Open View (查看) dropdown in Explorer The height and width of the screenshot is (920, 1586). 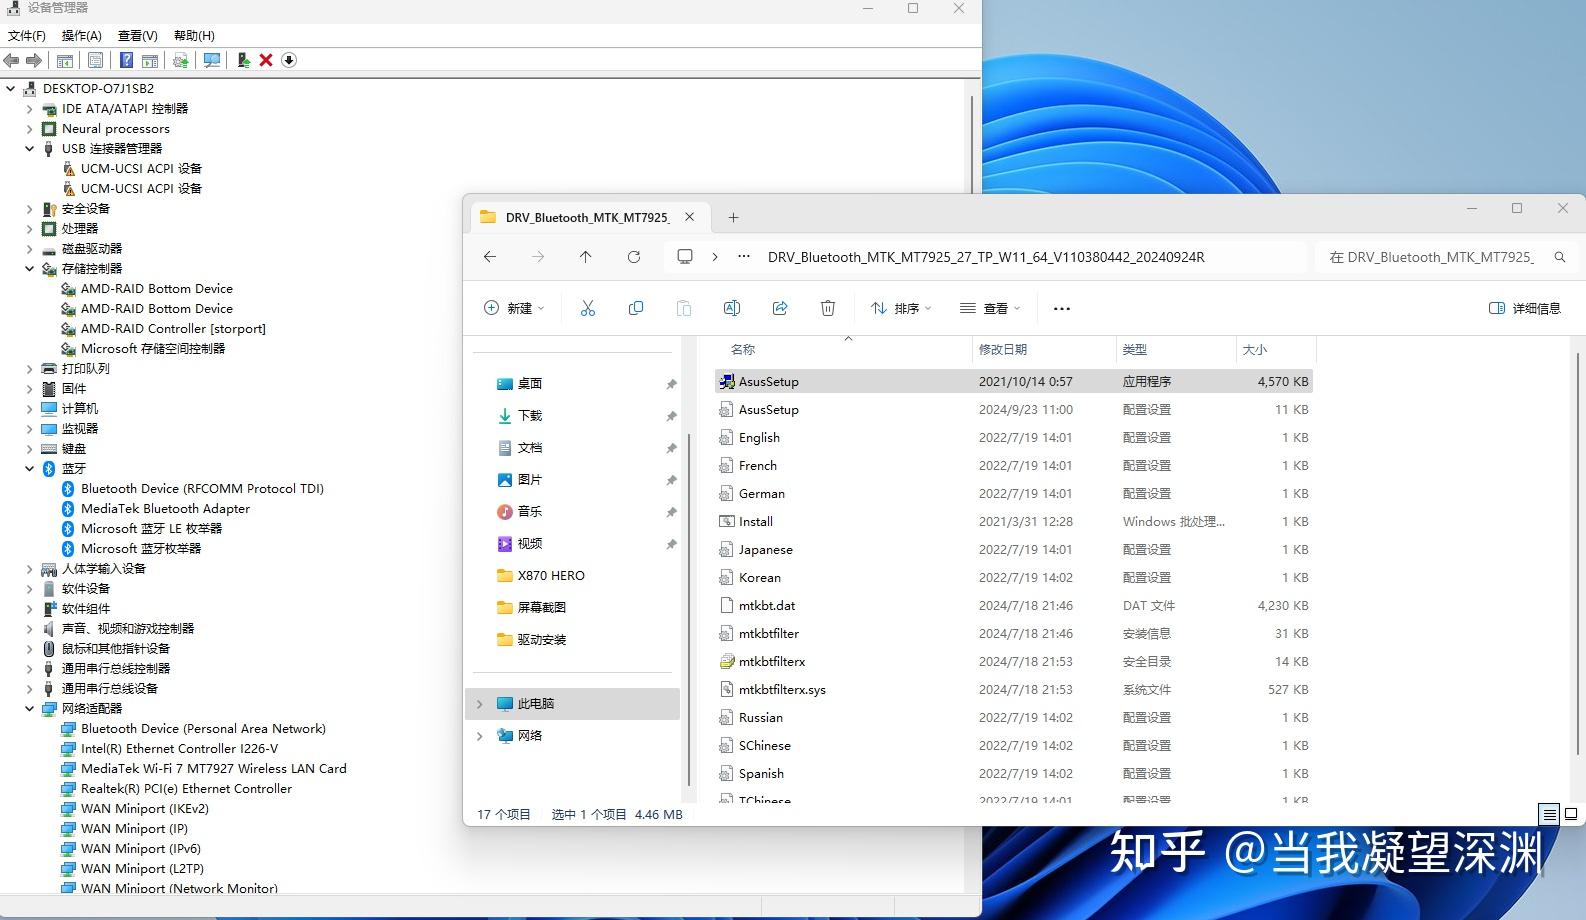(x=990, y=308)
